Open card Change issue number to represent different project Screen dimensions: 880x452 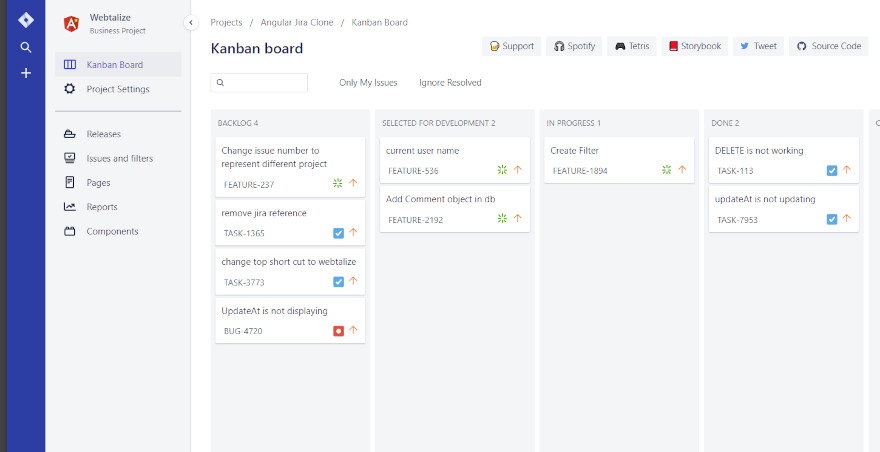pos(290,167)
